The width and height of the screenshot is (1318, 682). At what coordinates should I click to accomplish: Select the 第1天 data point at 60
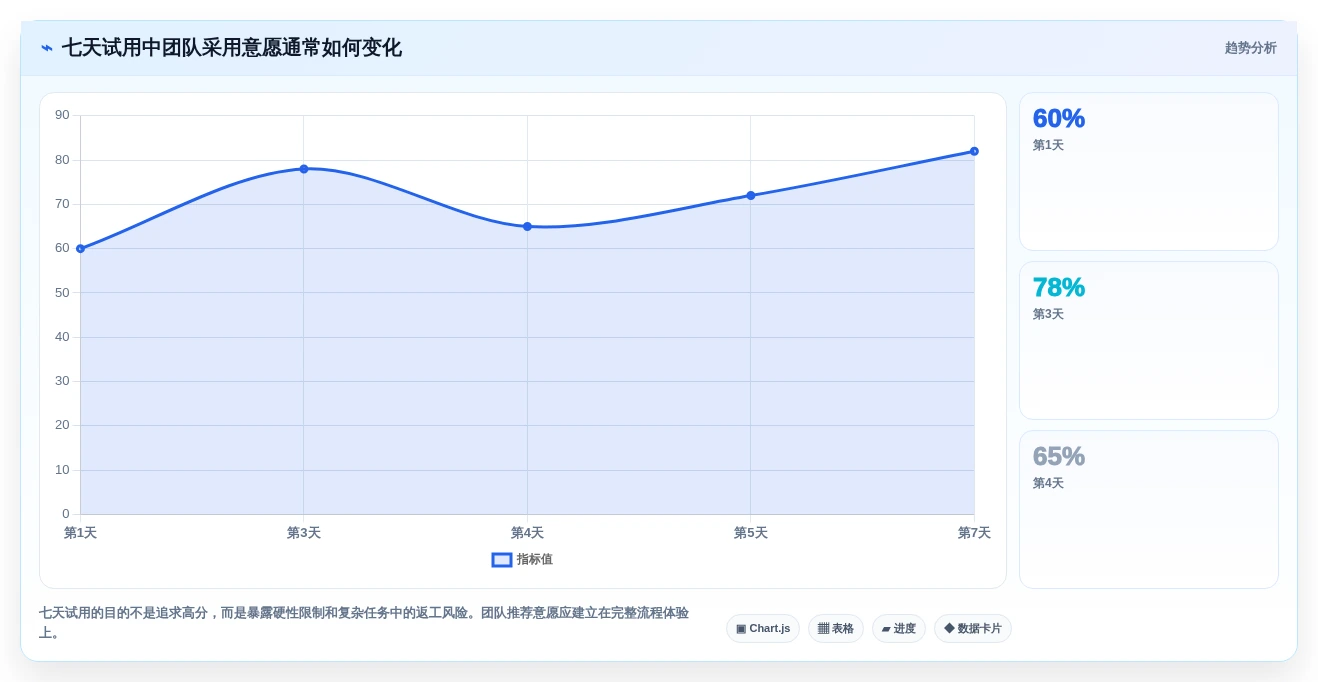(x=80, y=249)
